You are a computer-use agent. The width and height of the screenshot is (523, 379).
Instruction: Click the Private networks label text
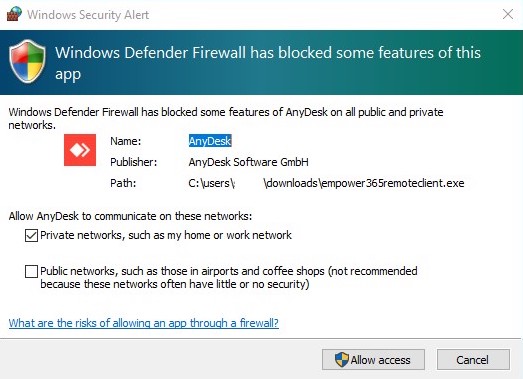pos(166,235)
